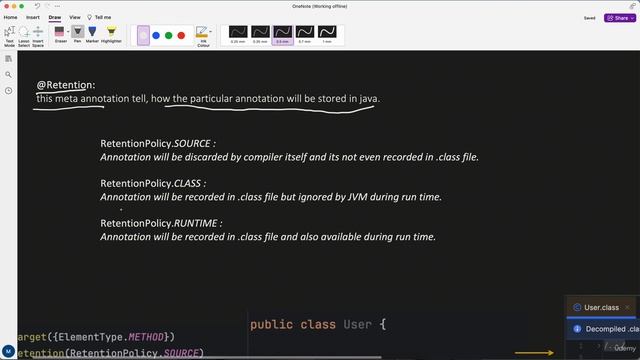This screenshot has width=640, height=360.
Task: Choose the blue ink color
Action: click(156, 36)
